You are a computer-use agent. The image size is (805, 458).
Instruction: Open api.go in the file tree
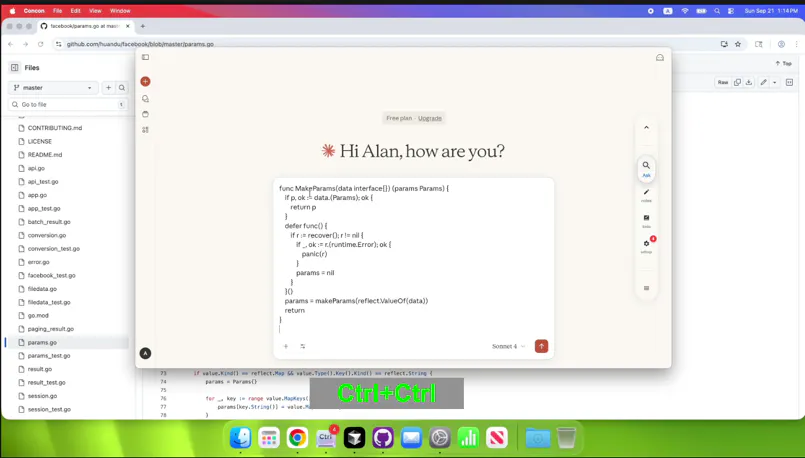(x=36, y=168)
